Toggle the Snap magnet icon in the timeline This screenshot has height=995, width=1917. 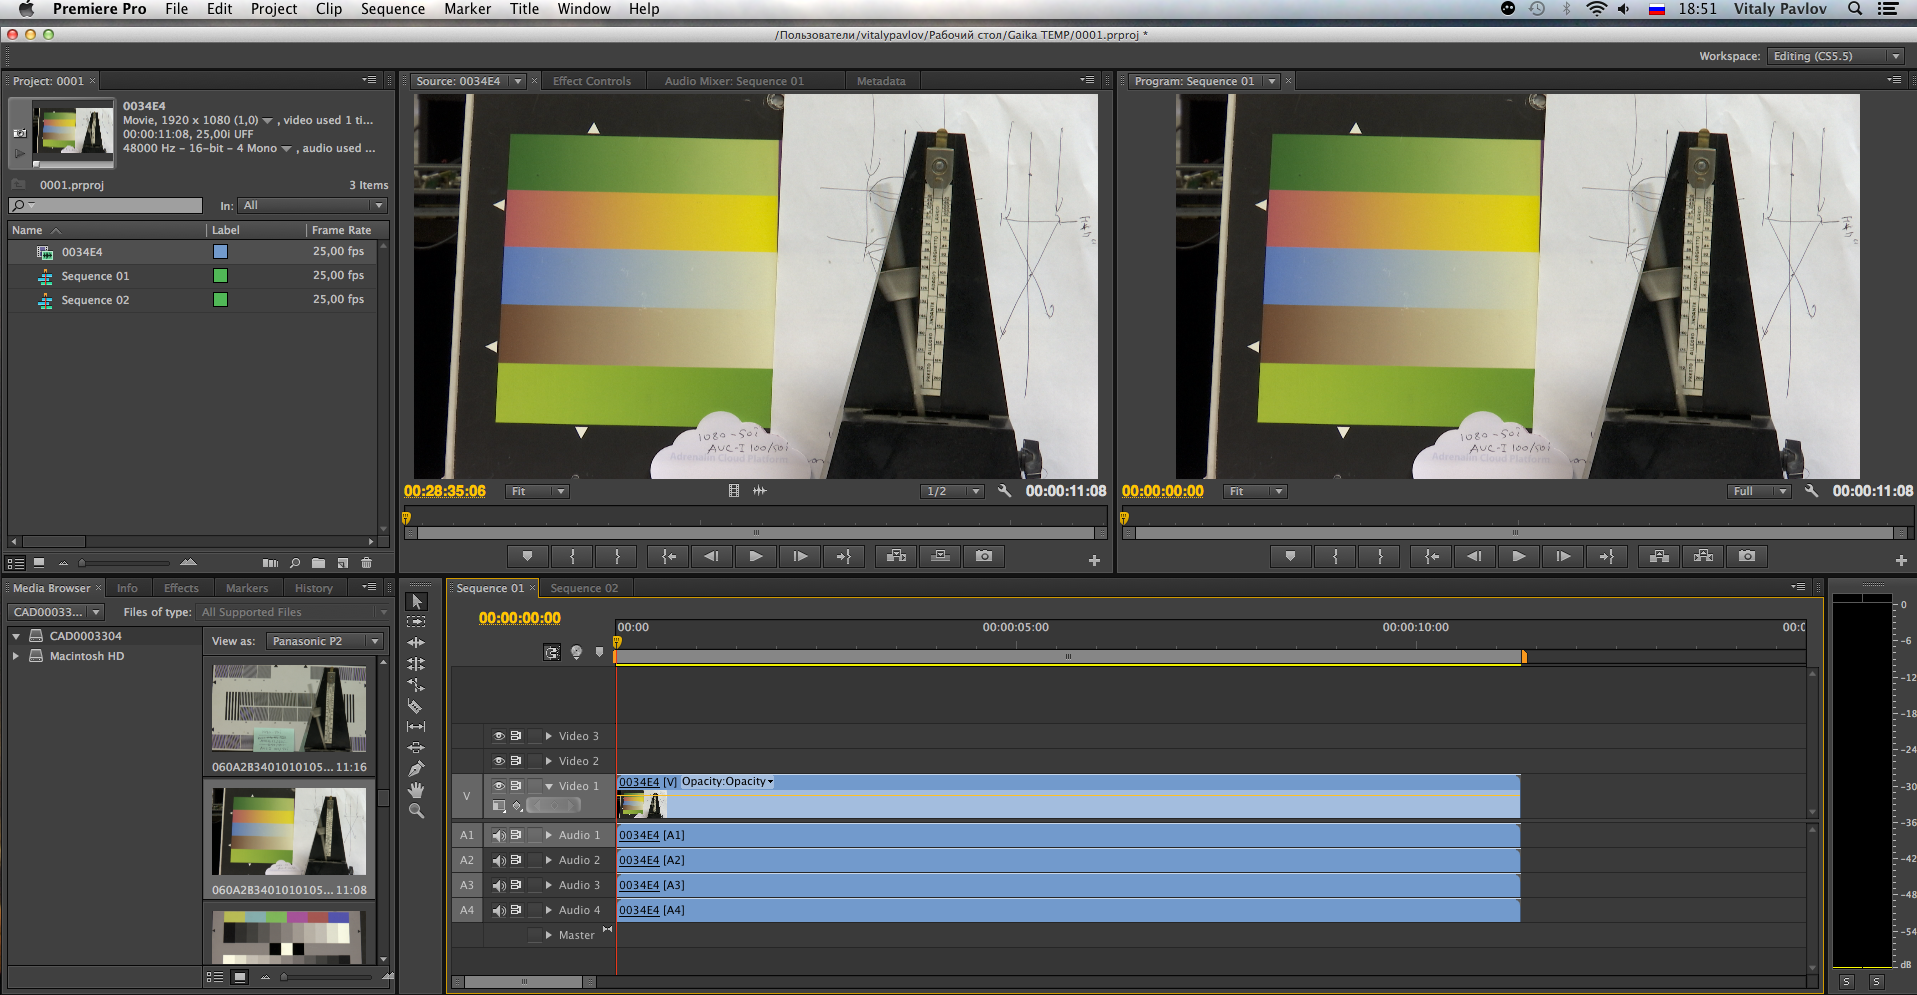pyautogui.click(x=552, y=652)
